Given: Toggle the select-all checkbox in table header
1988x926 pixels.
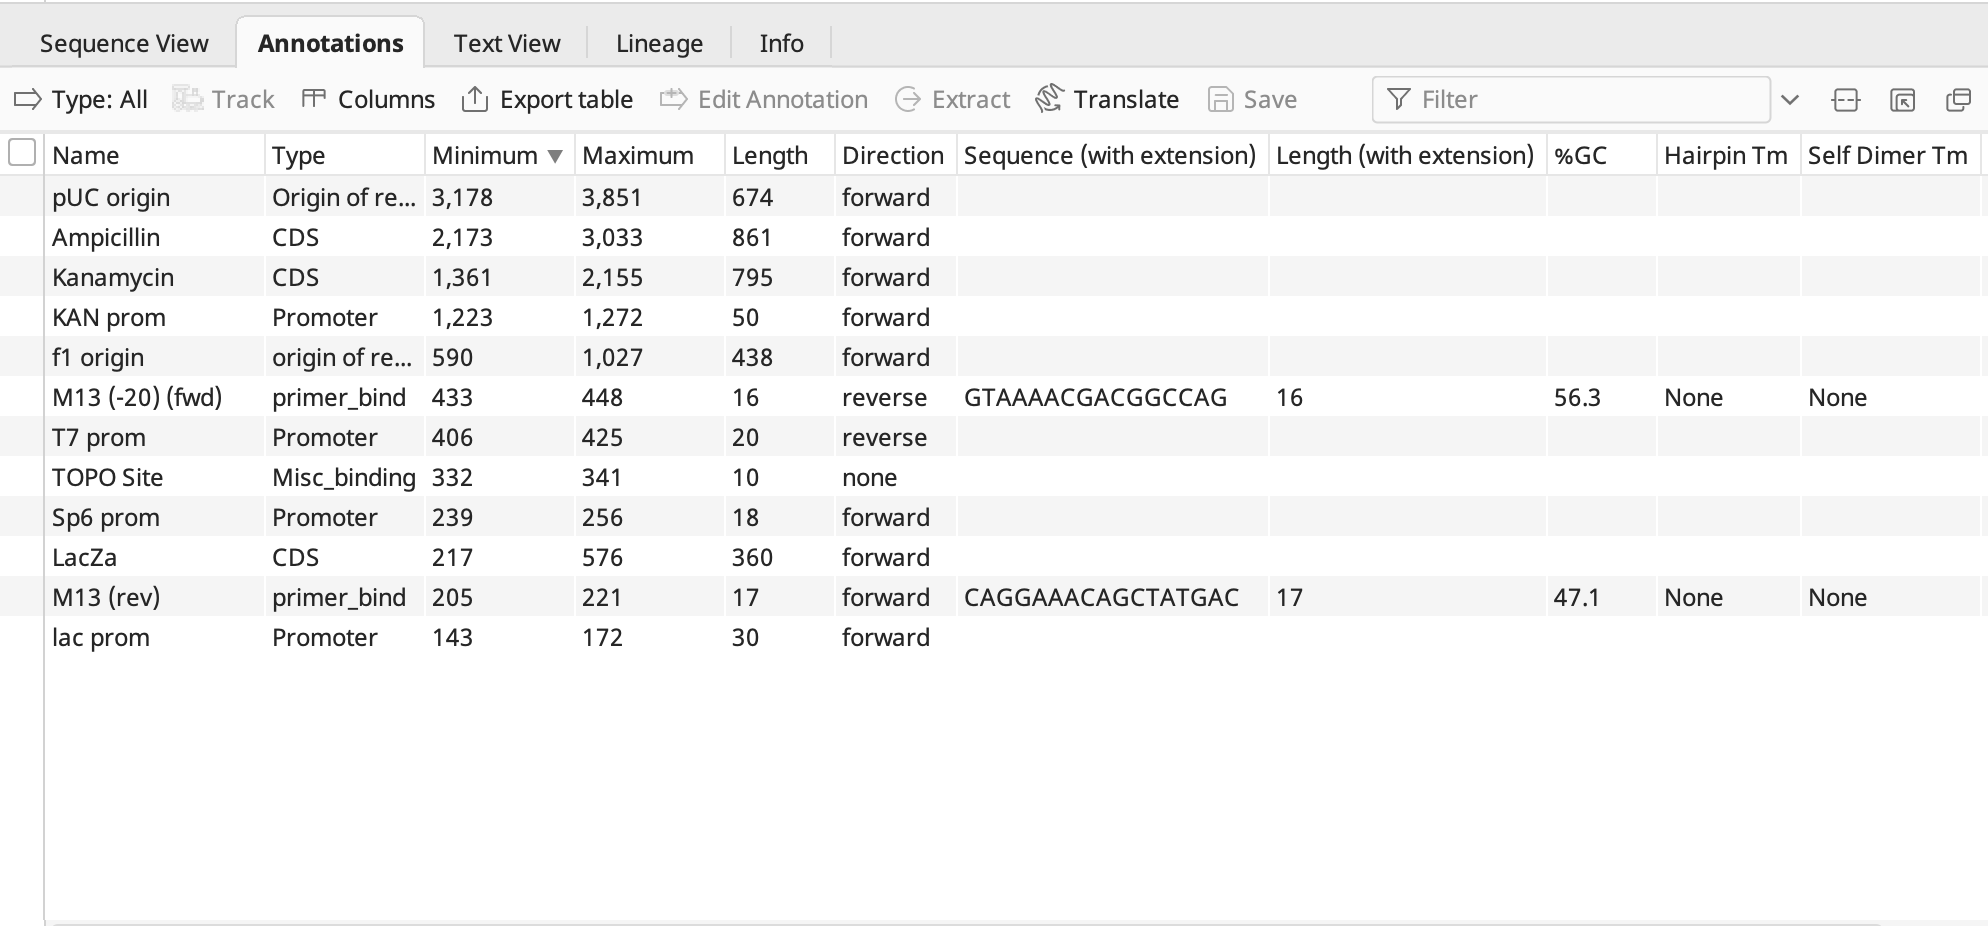Looking at the screenshot, I should point(22,153).
